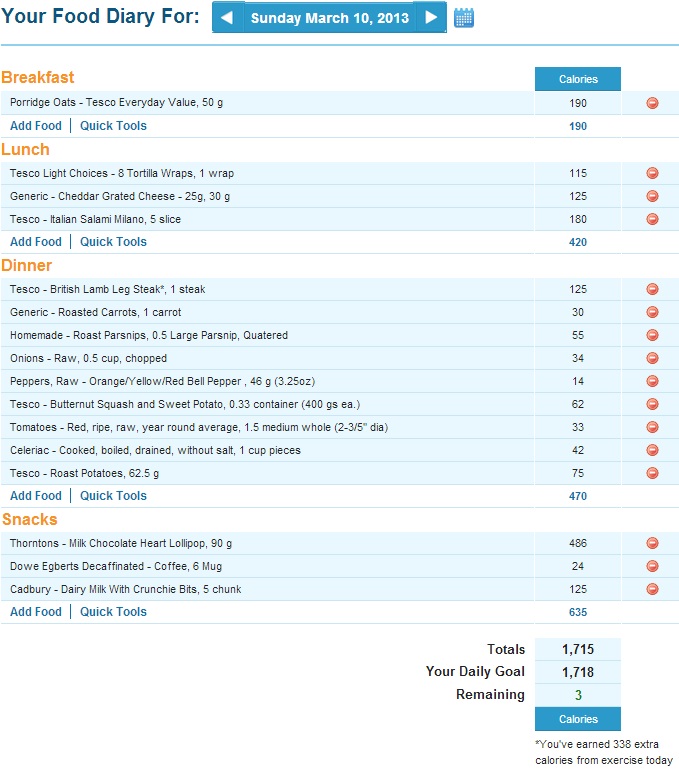
Task: Open the calendar date picker icon
Action: point(464,18)
